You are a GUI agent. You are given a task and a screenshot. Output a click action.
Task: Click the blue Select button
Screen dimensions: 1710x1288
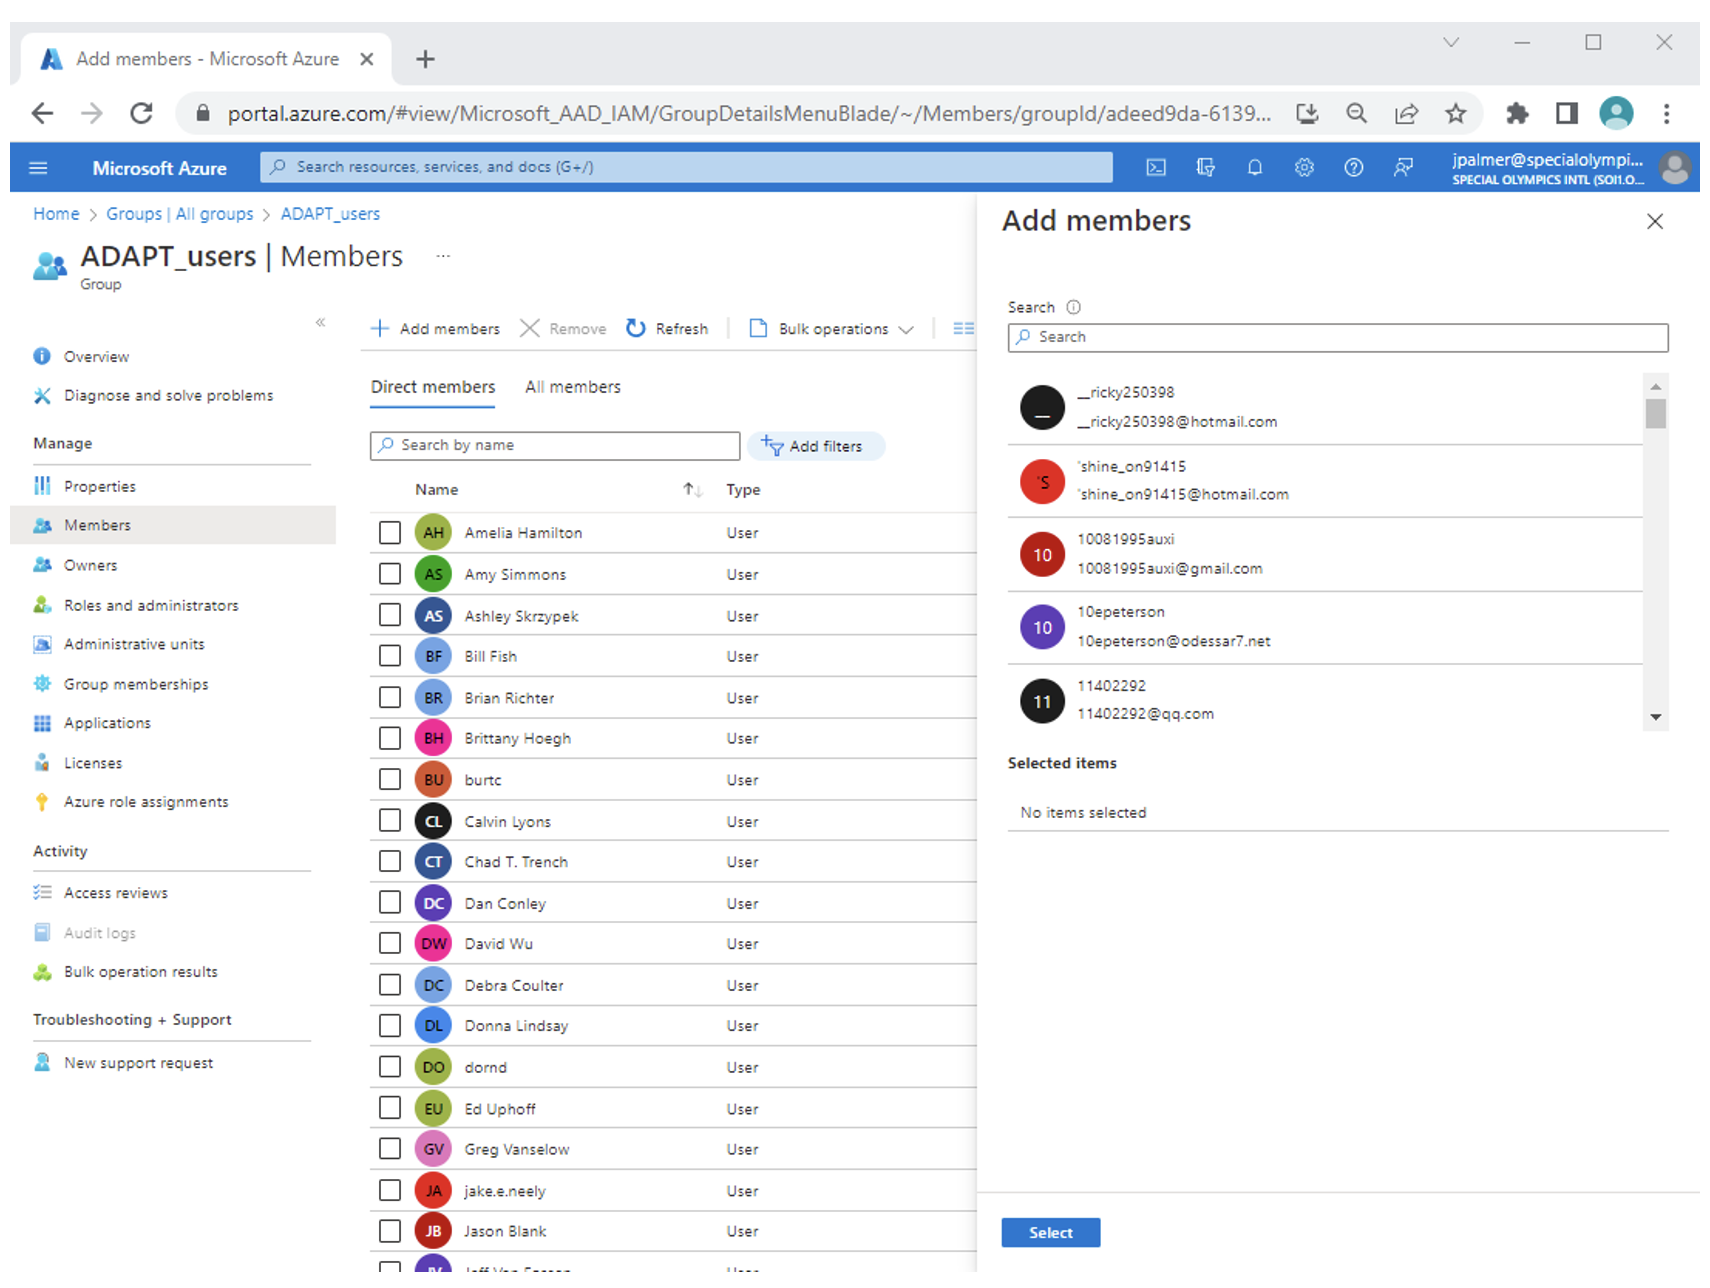1050,1232
